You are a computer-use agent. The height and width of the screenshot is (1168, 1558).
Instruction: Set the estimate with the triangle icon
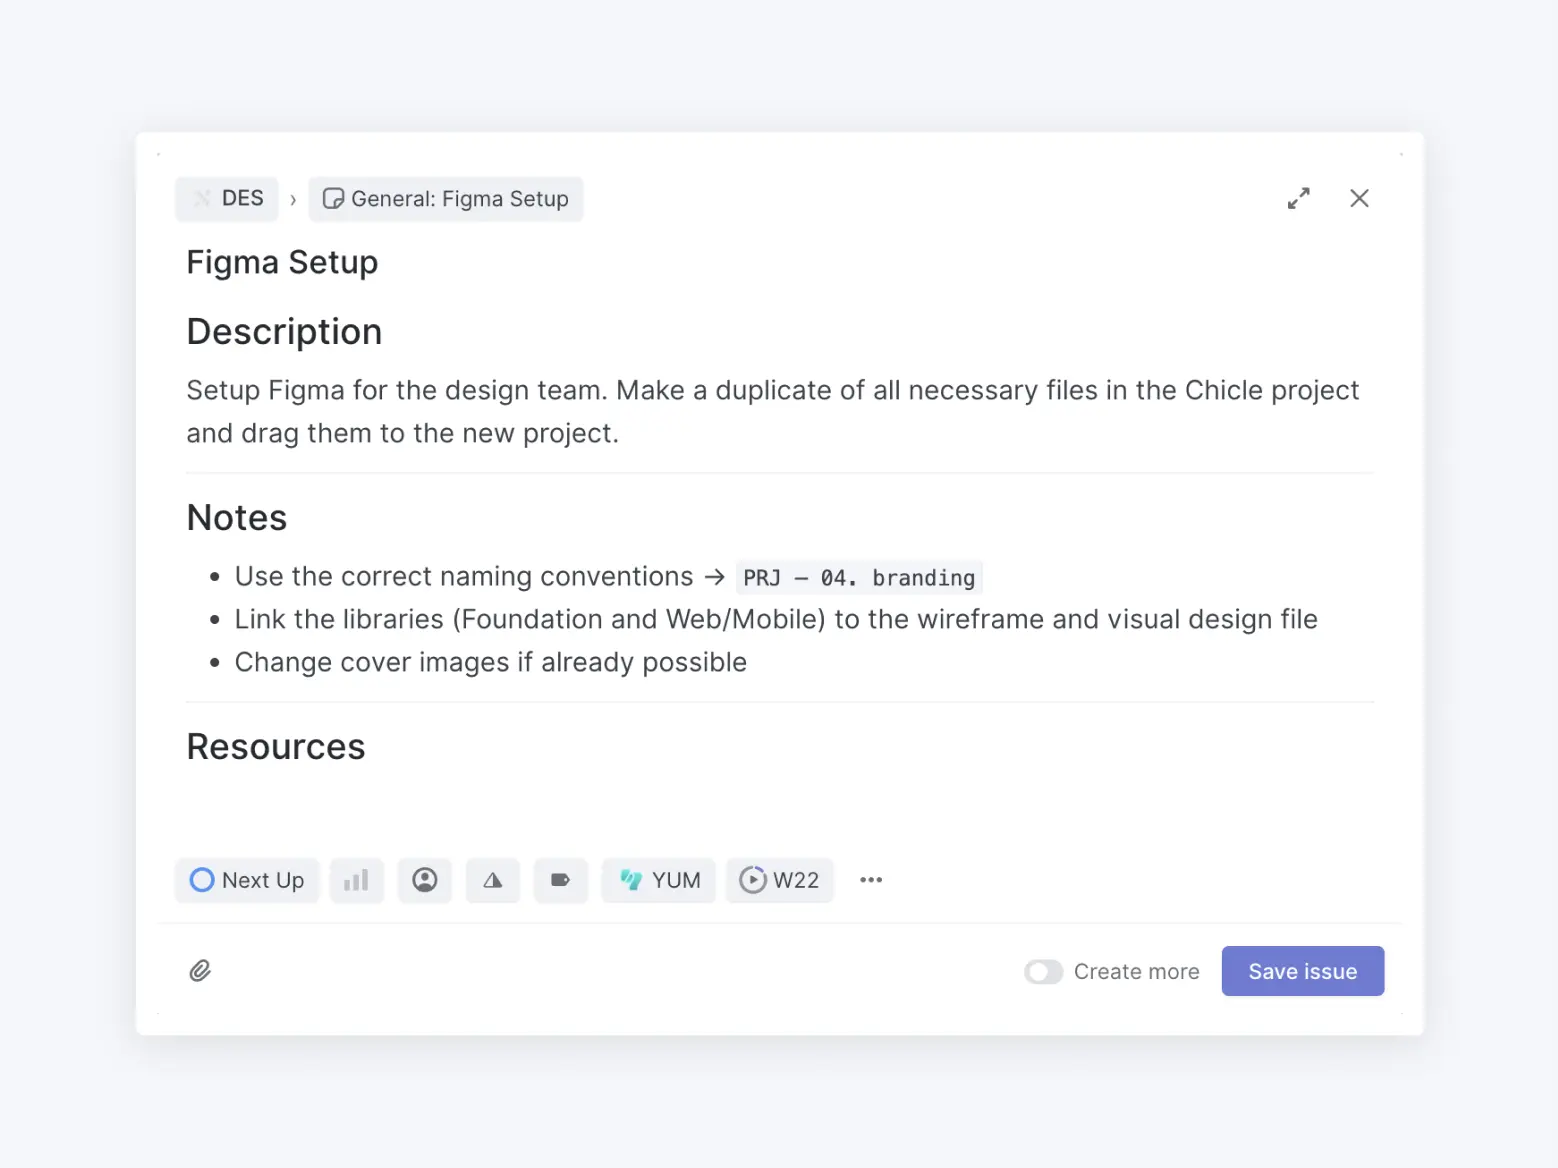493,880
